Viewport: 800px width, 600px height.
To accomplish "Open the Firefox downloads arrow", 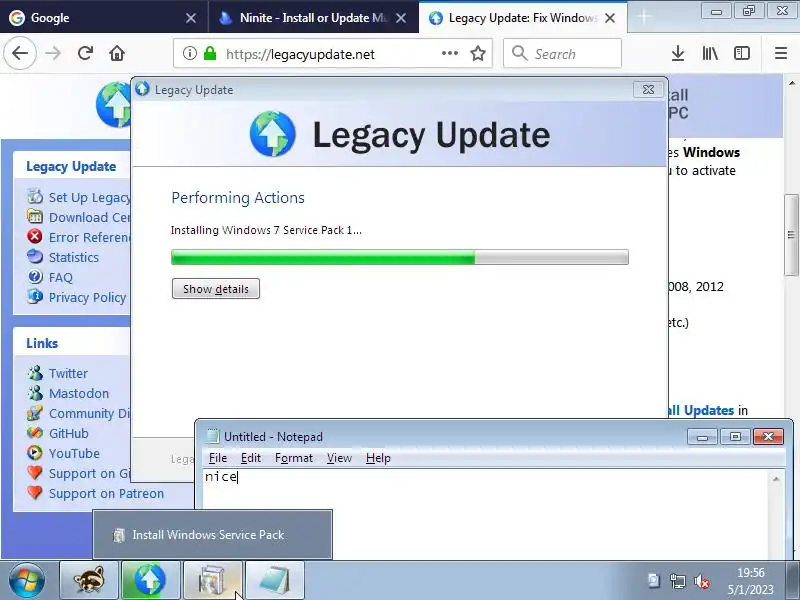I will pos(678,53).
